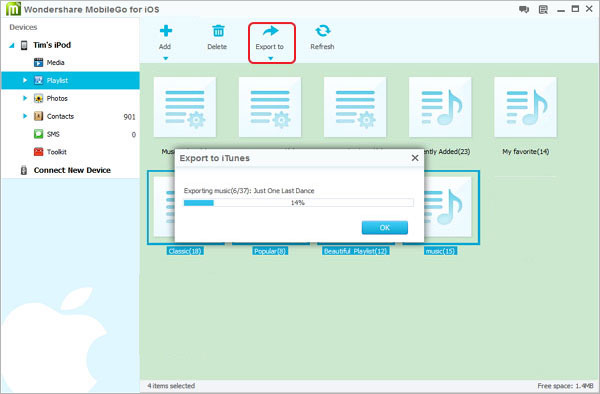This screenshot has width=600, height=394.
Task: Click the Media film icon
Action: [38, 62]
